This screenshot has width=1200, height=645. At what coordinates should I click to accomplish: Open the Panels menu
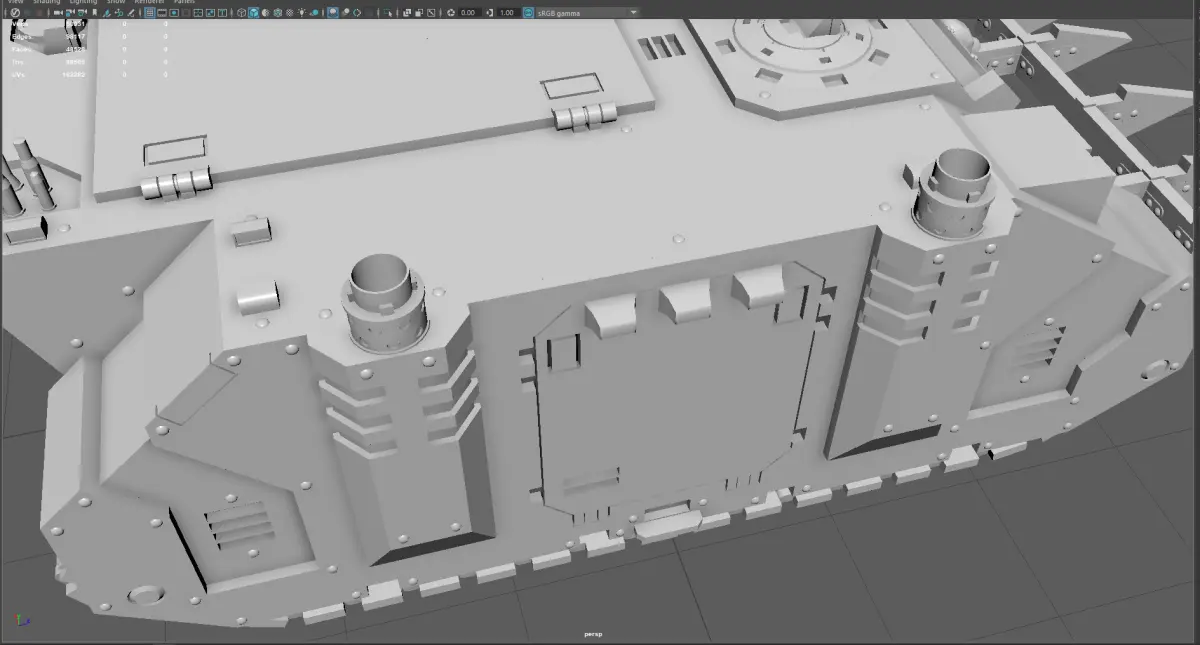coord(184,3)
